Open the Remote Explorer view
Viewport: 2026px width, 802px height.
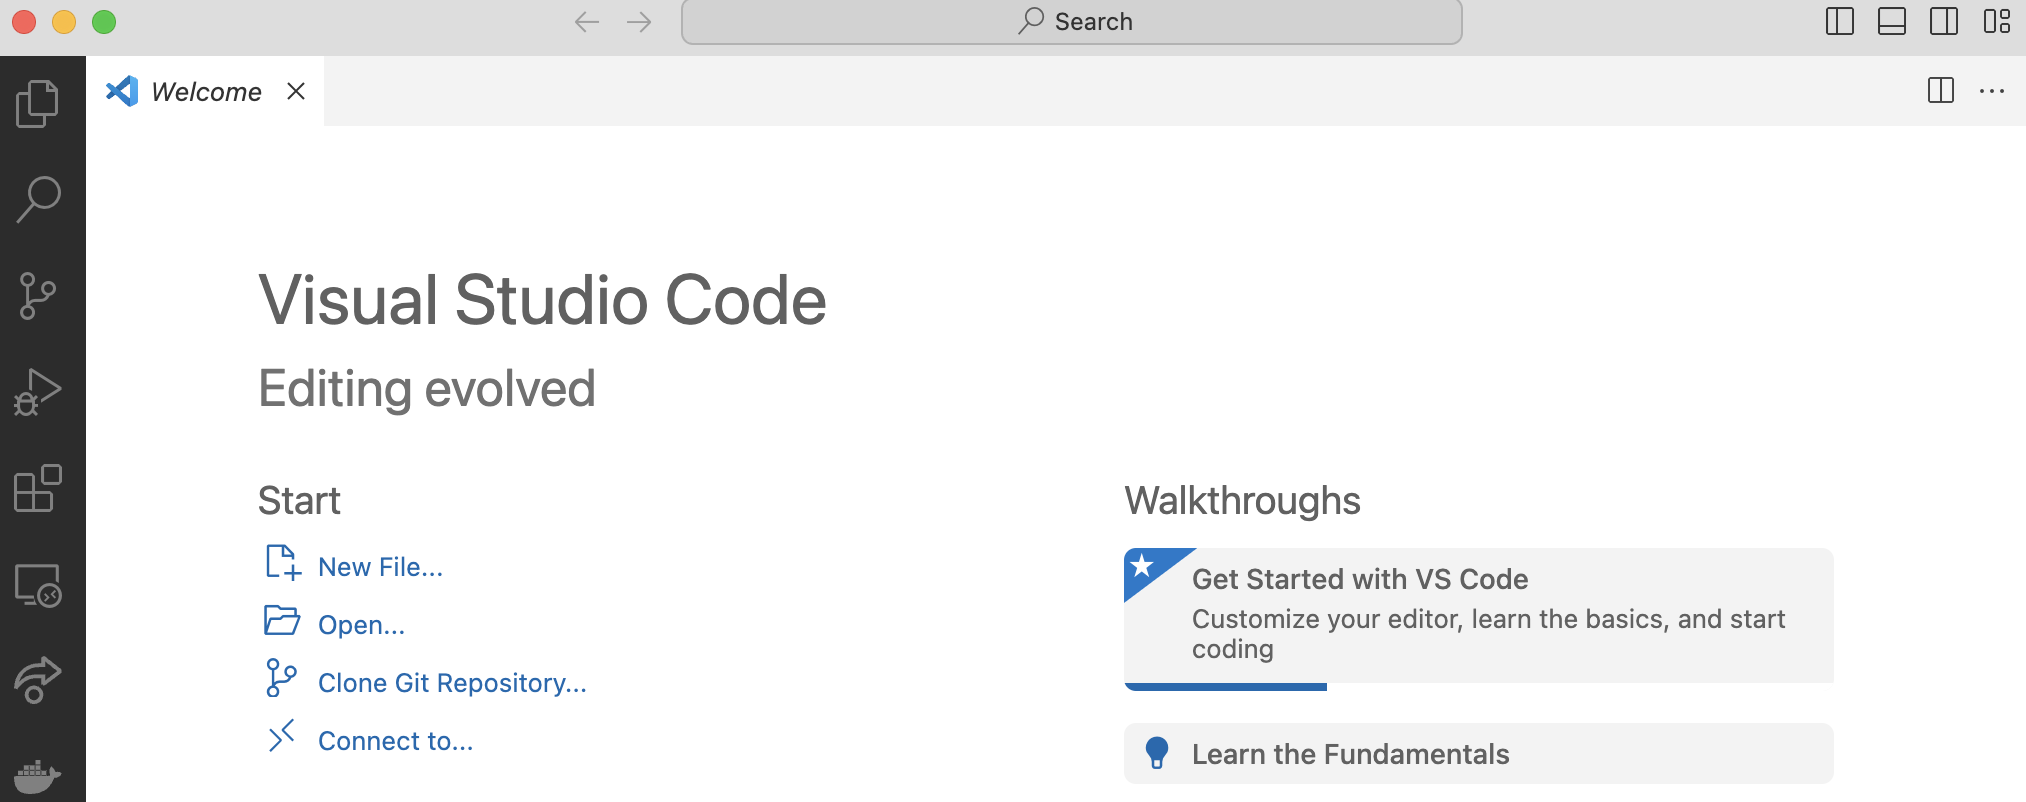(38, 585)
